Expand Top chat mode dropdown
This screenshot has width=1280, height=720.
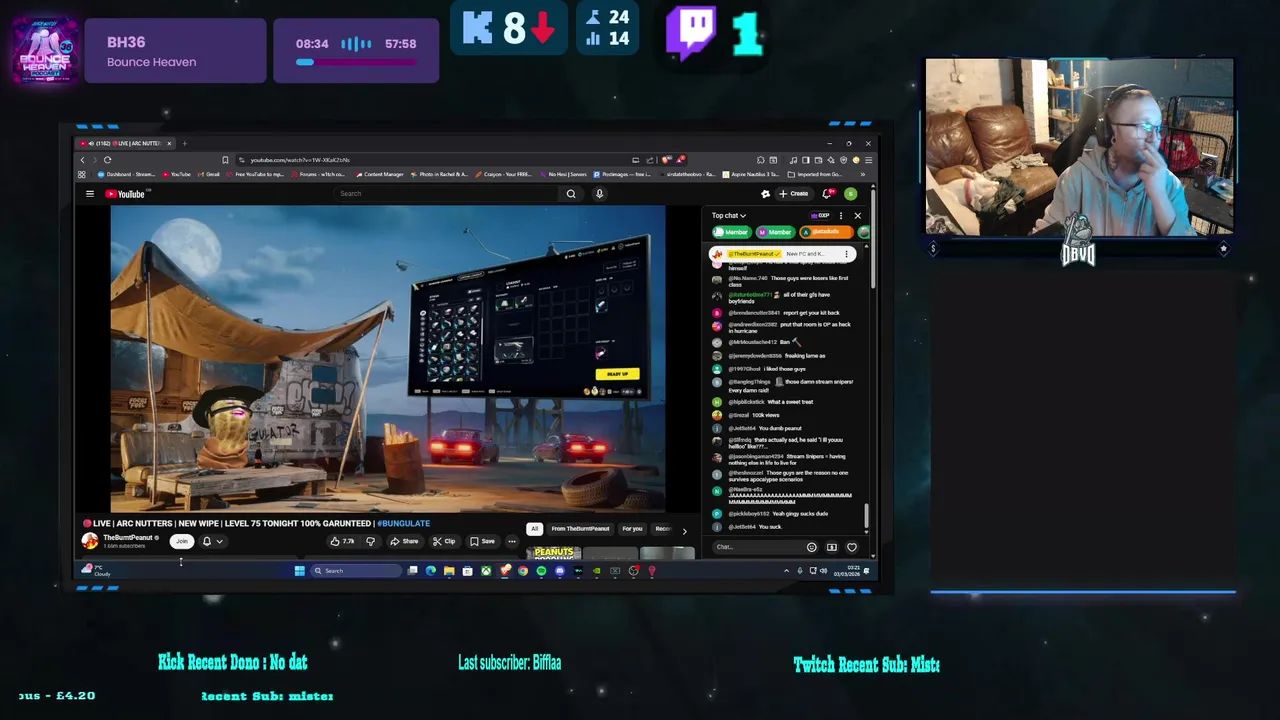729,215
